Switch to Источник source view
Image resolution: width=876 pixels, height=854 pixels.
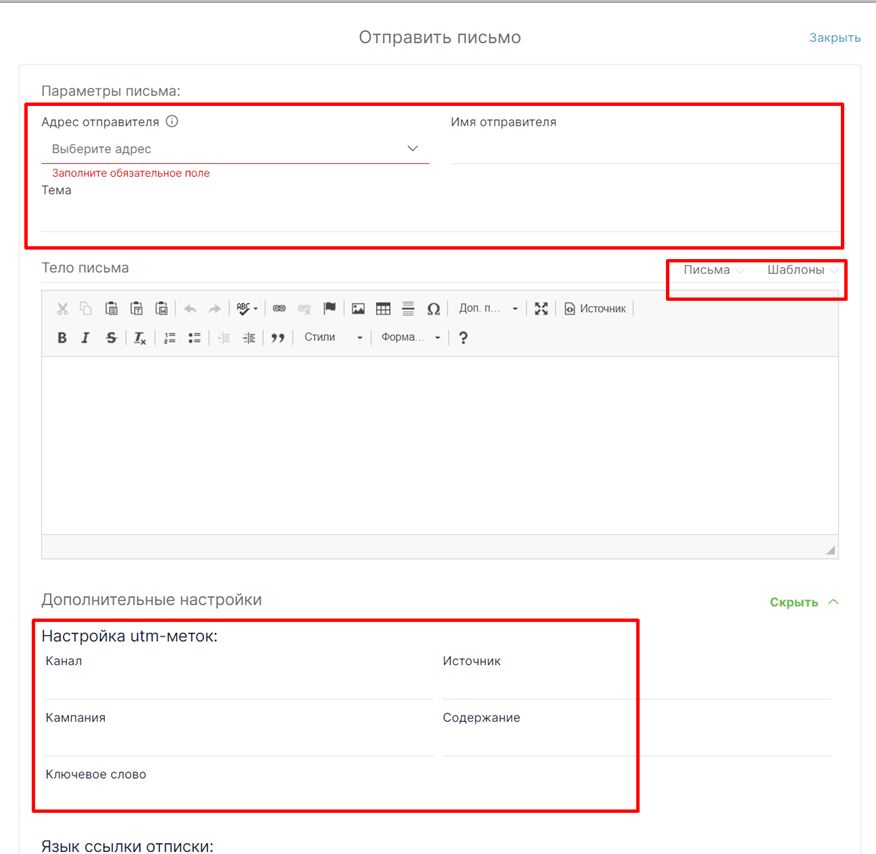pyautogui.click(x=596, y=309)
